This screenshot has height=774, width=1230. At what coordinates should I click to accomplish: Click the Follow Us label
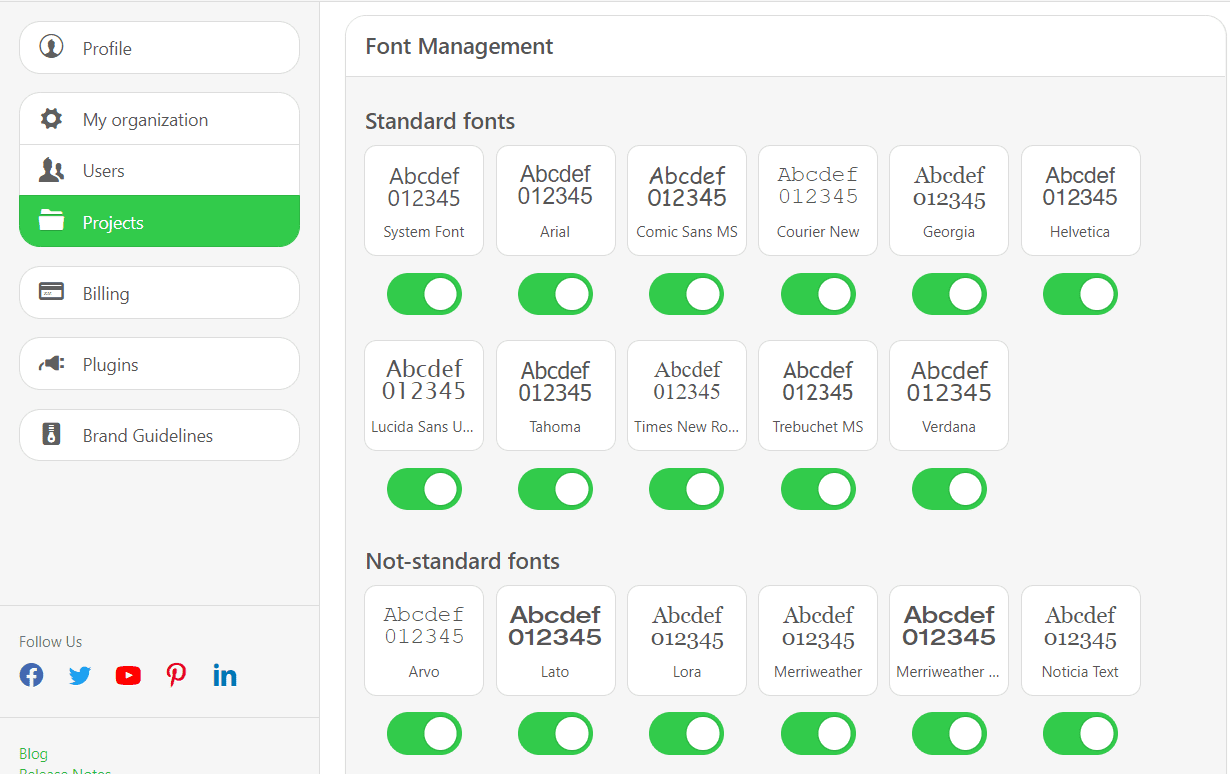(x=51, y=642)
